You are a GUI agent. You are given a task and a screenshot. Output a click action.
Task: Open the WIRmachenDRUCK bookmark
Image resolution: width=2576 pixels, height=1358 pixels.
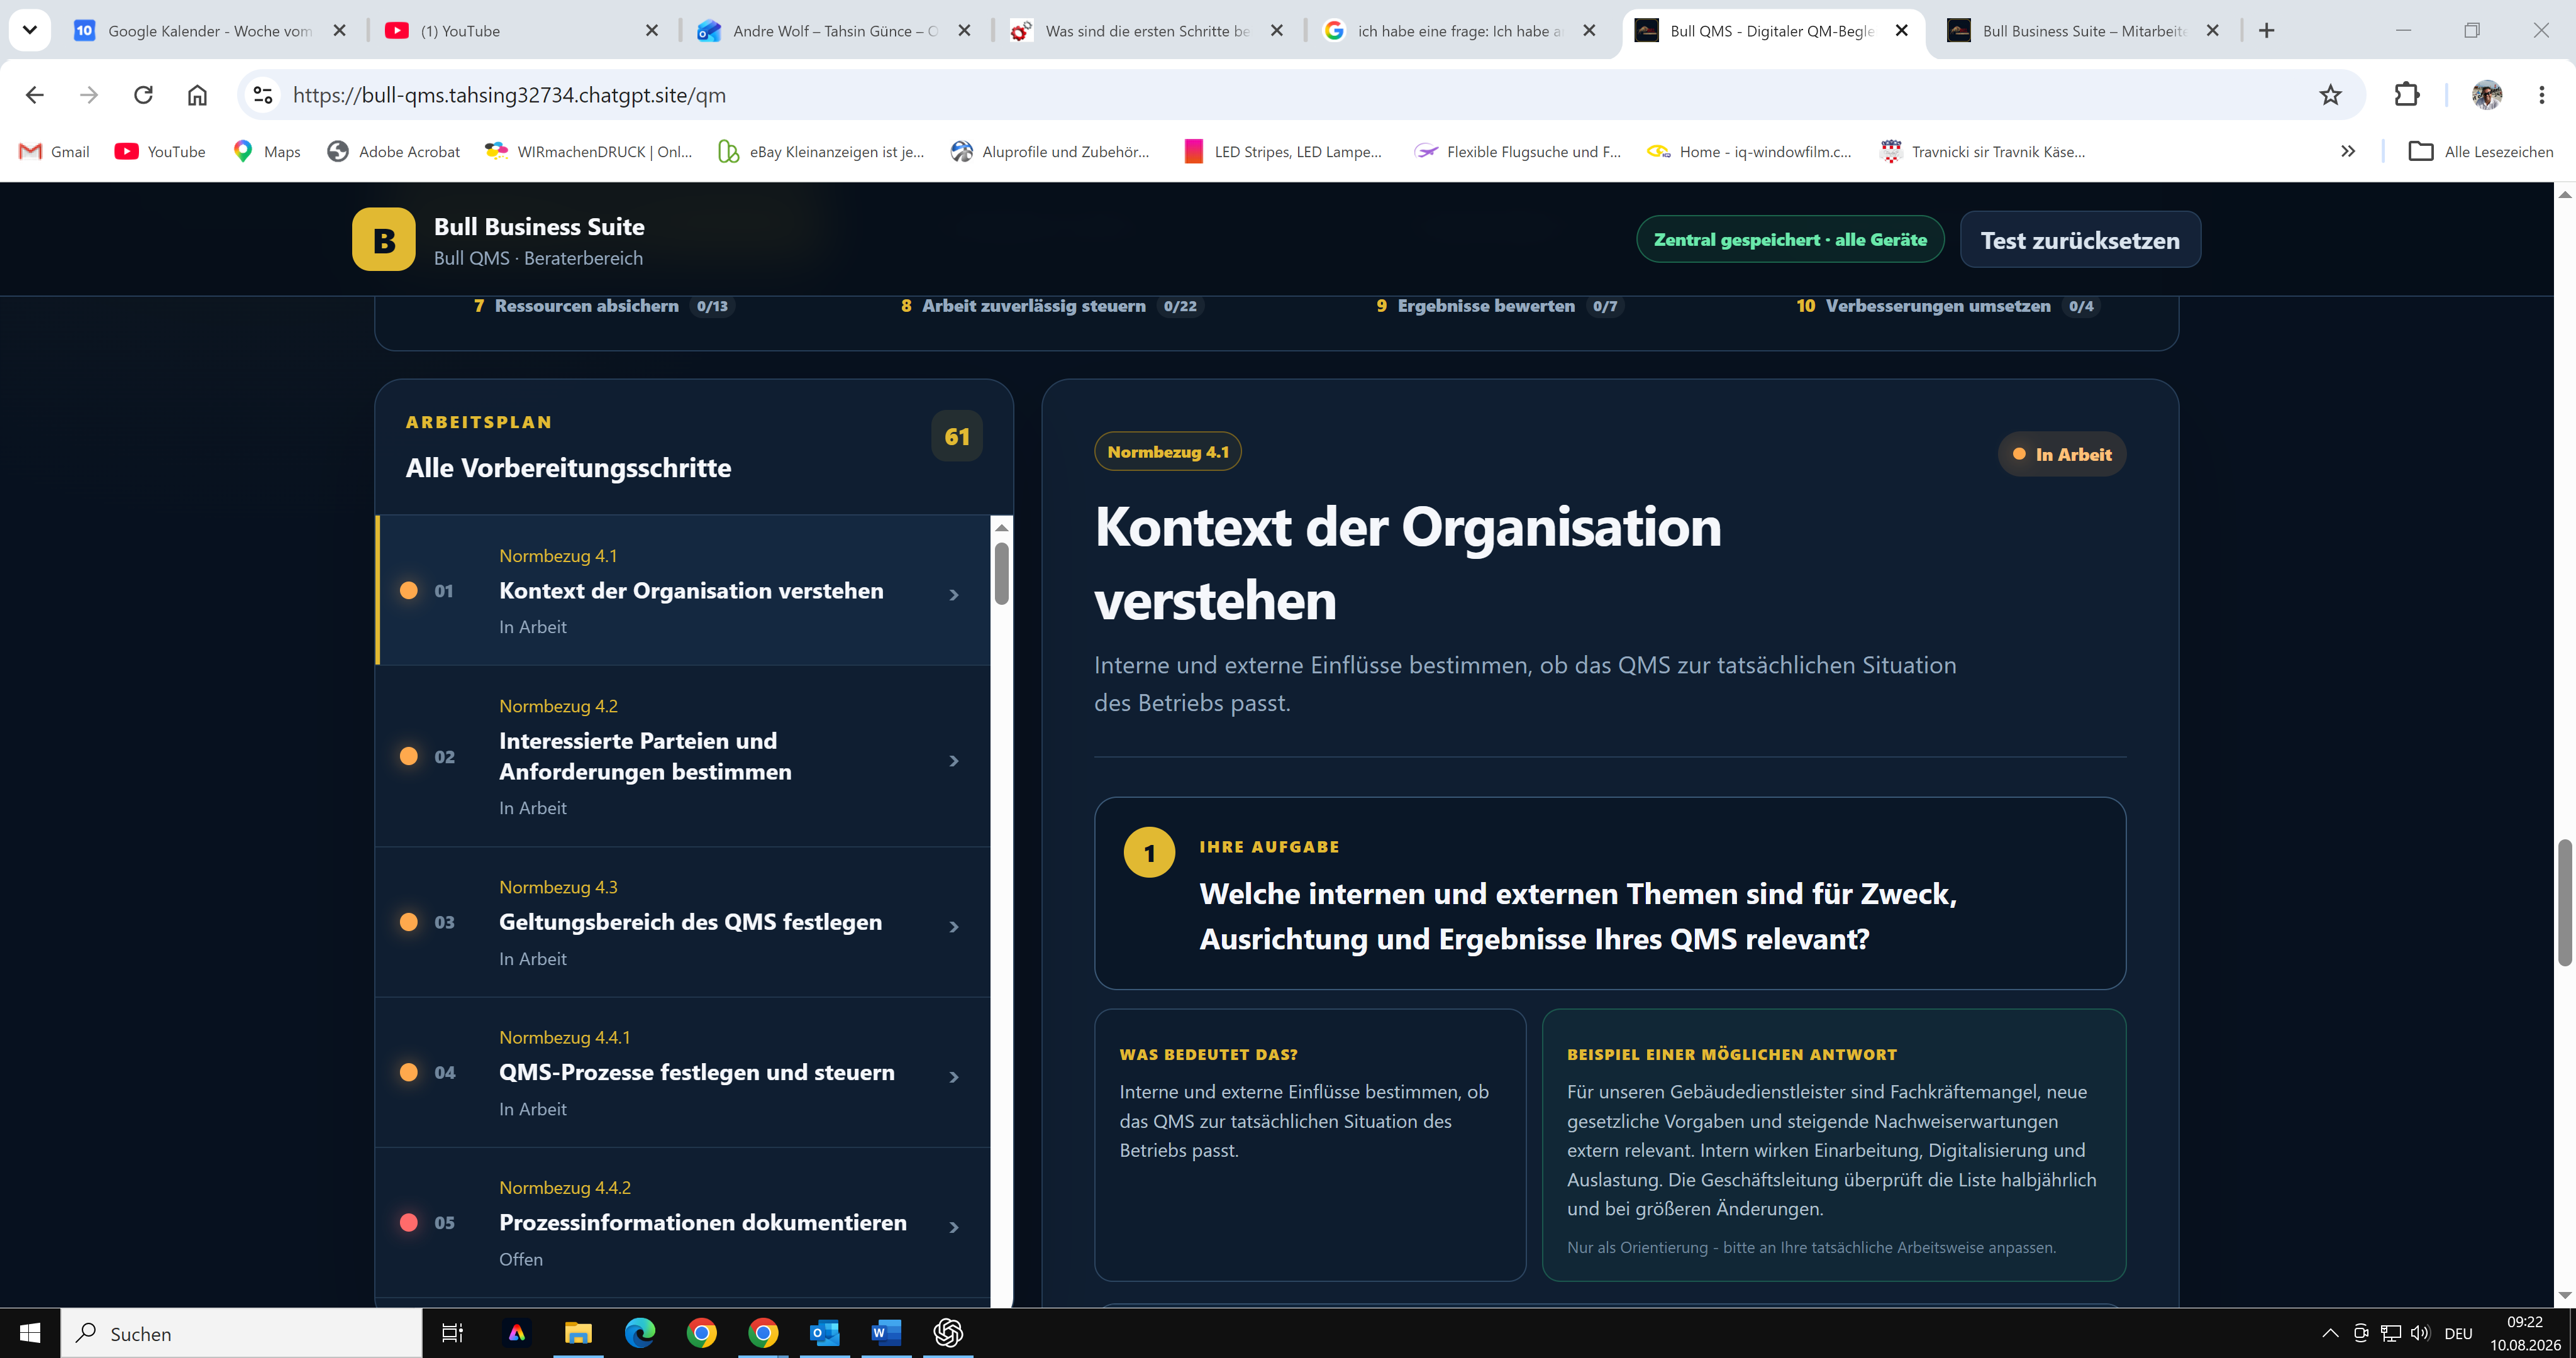tap(588, 151)
